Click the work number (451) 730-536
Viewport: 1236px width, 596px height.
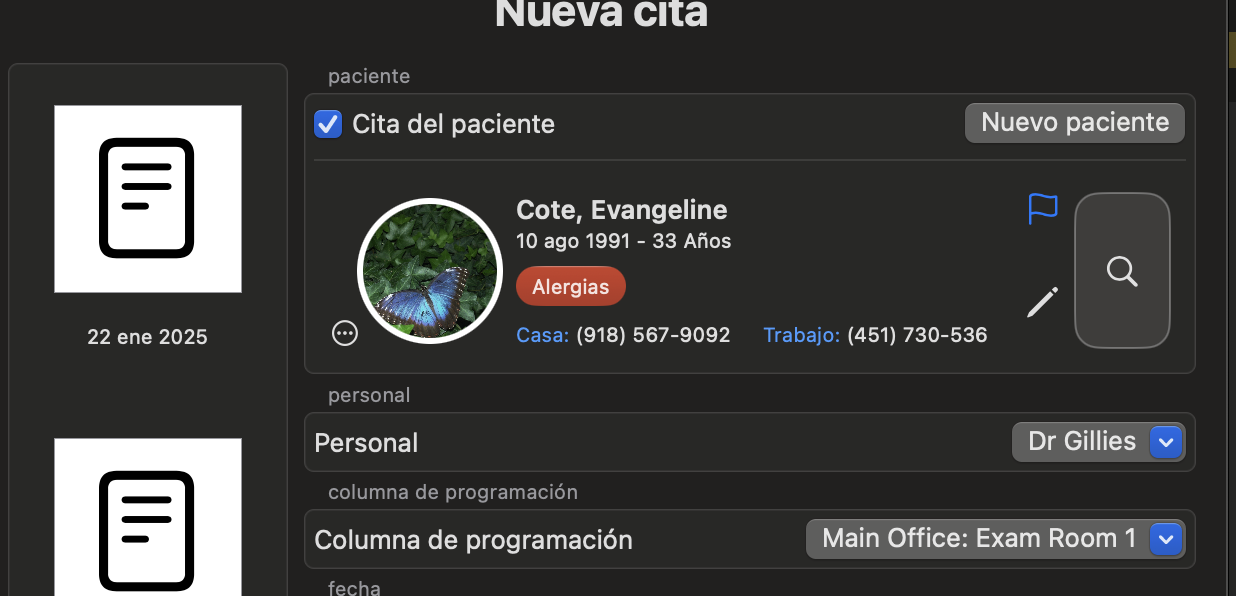click(x=917, y=335)
